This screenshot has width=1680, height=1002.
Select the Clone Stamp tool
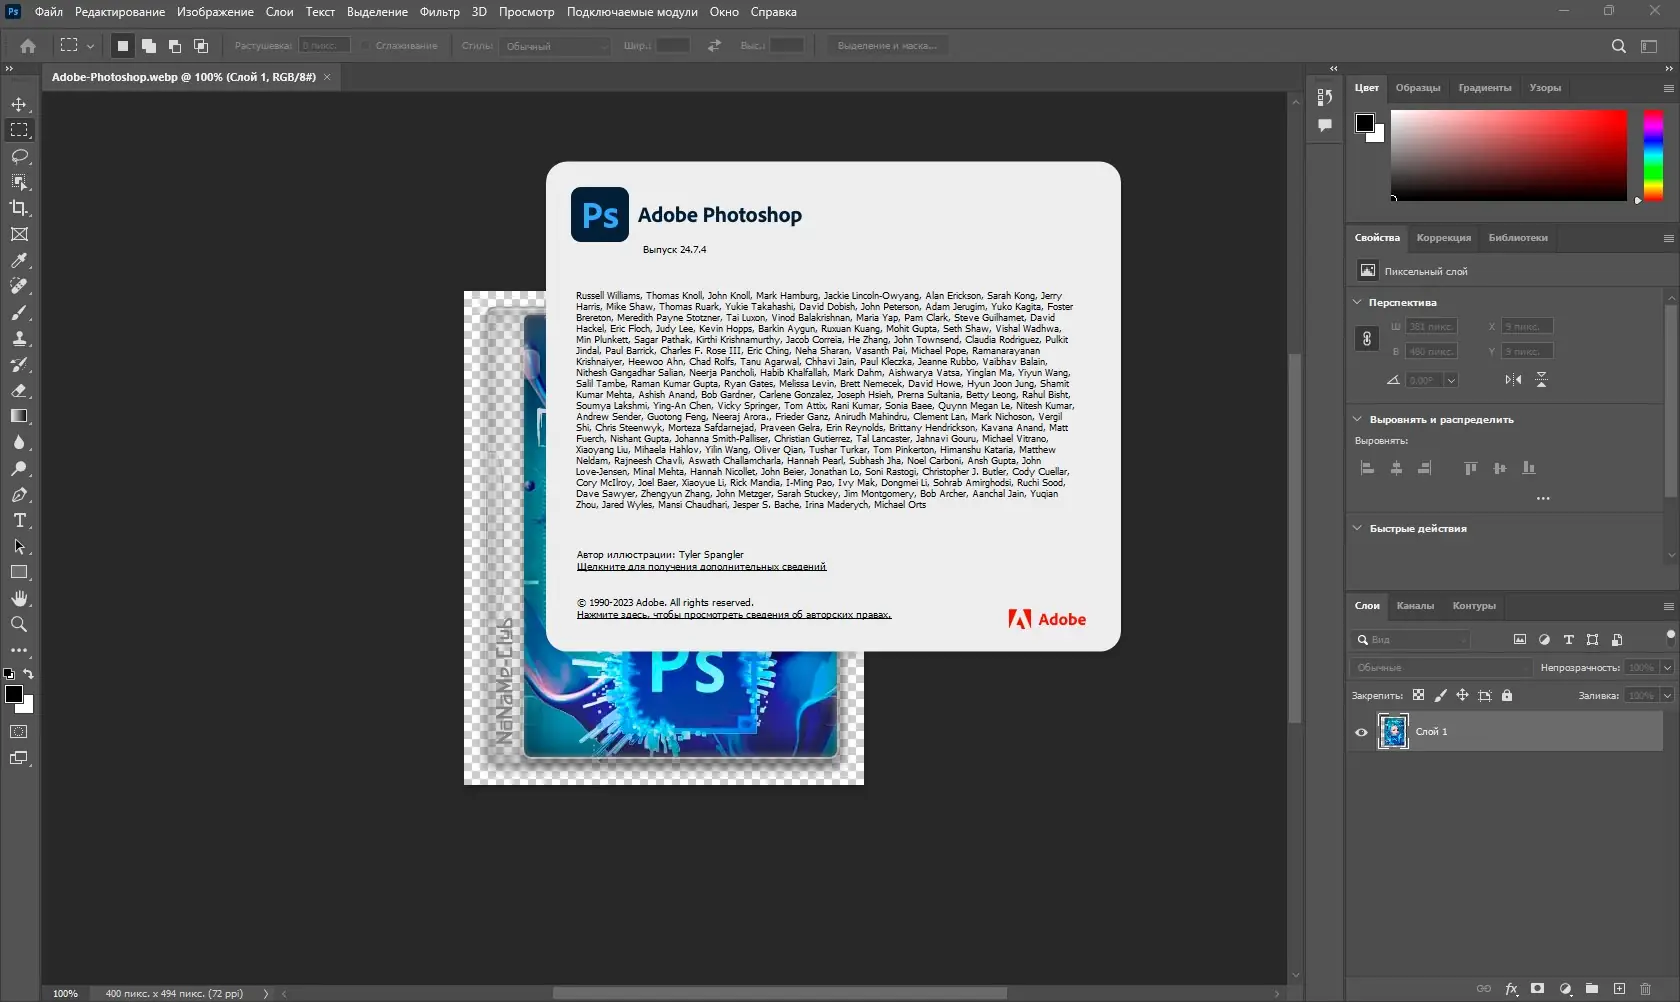[x=19, y=338]
